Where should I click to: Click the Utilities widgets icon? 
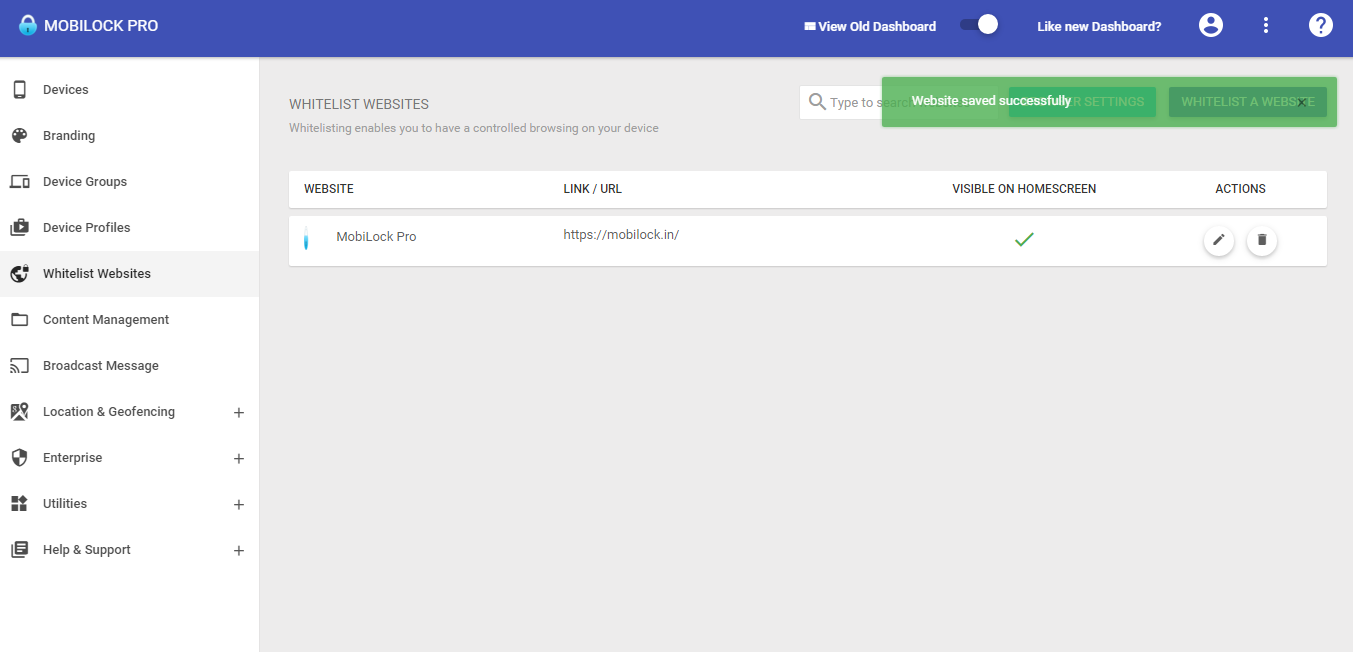(x=19, y=504)
